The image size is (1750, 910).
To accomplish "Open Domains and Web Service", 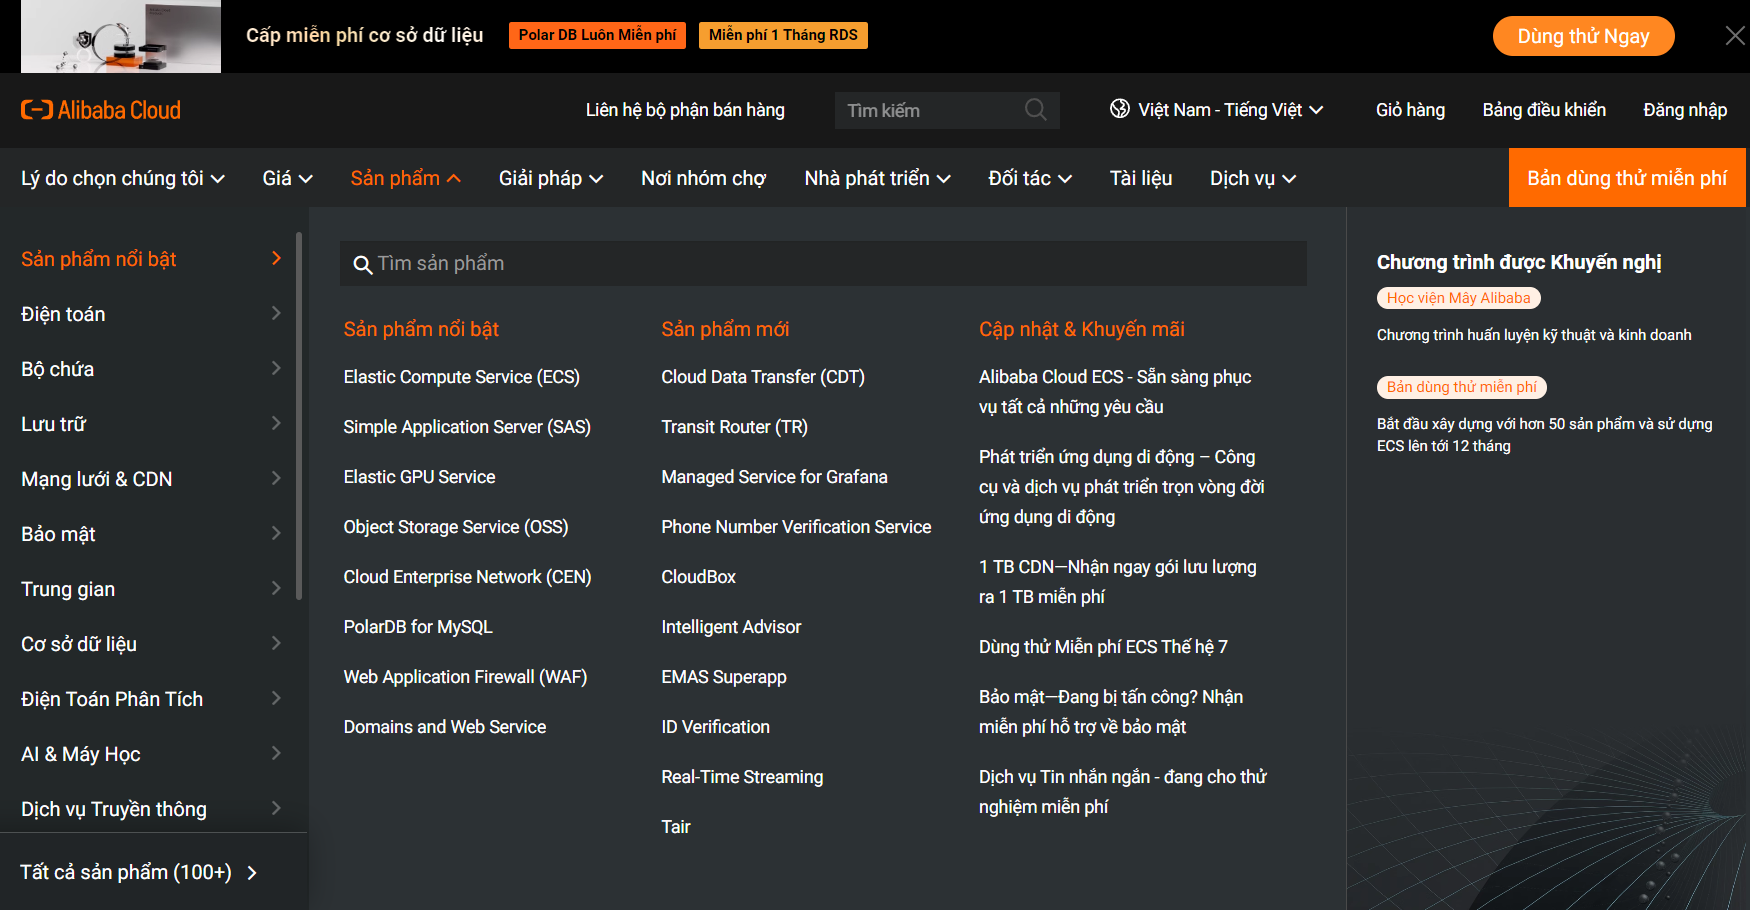I will point(445,727).
